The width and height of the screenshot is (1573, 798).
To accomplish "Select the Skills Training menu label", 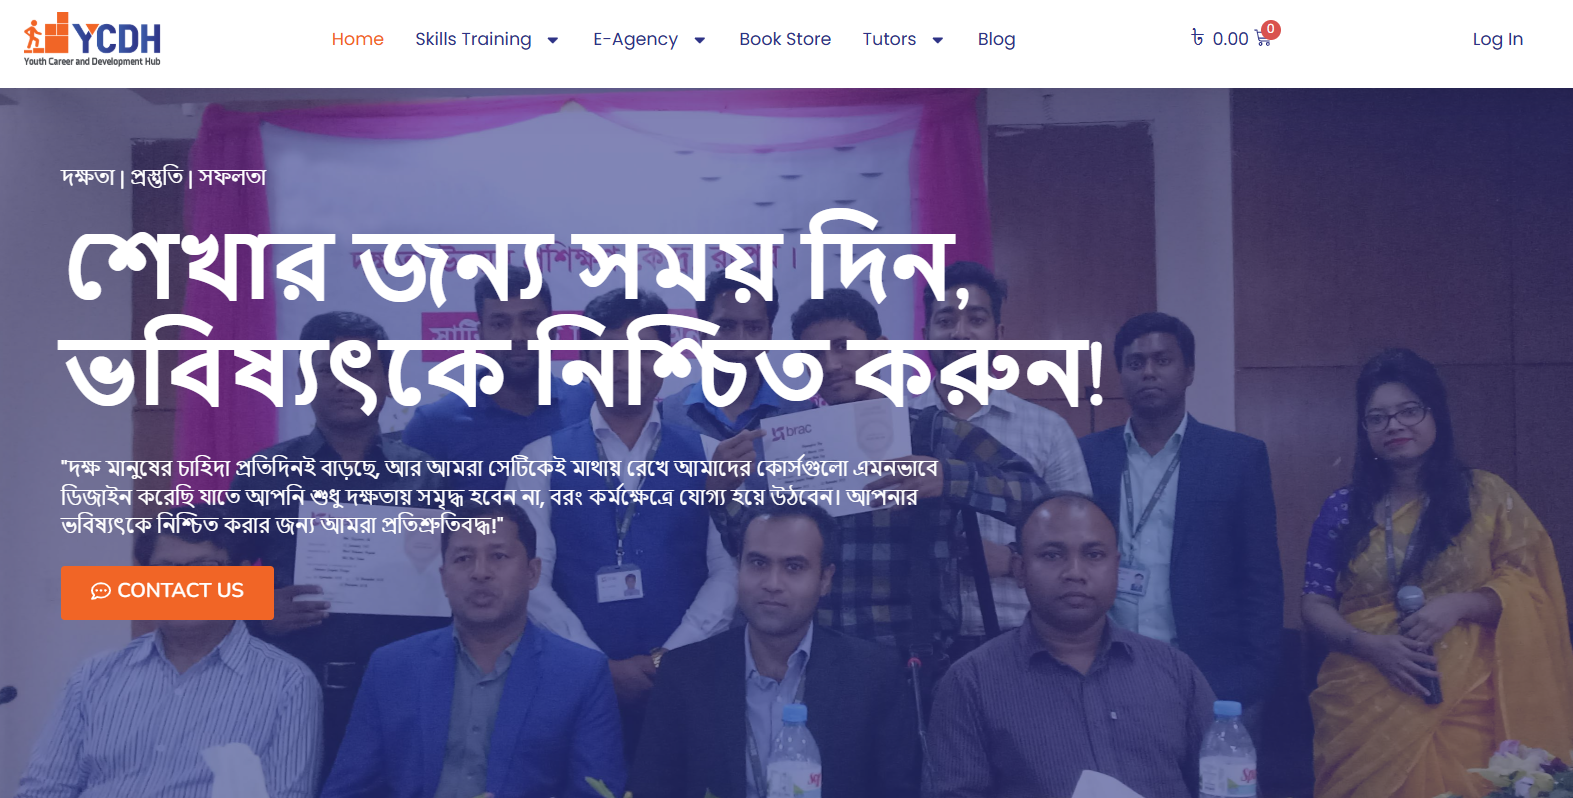I will [473, 39].
